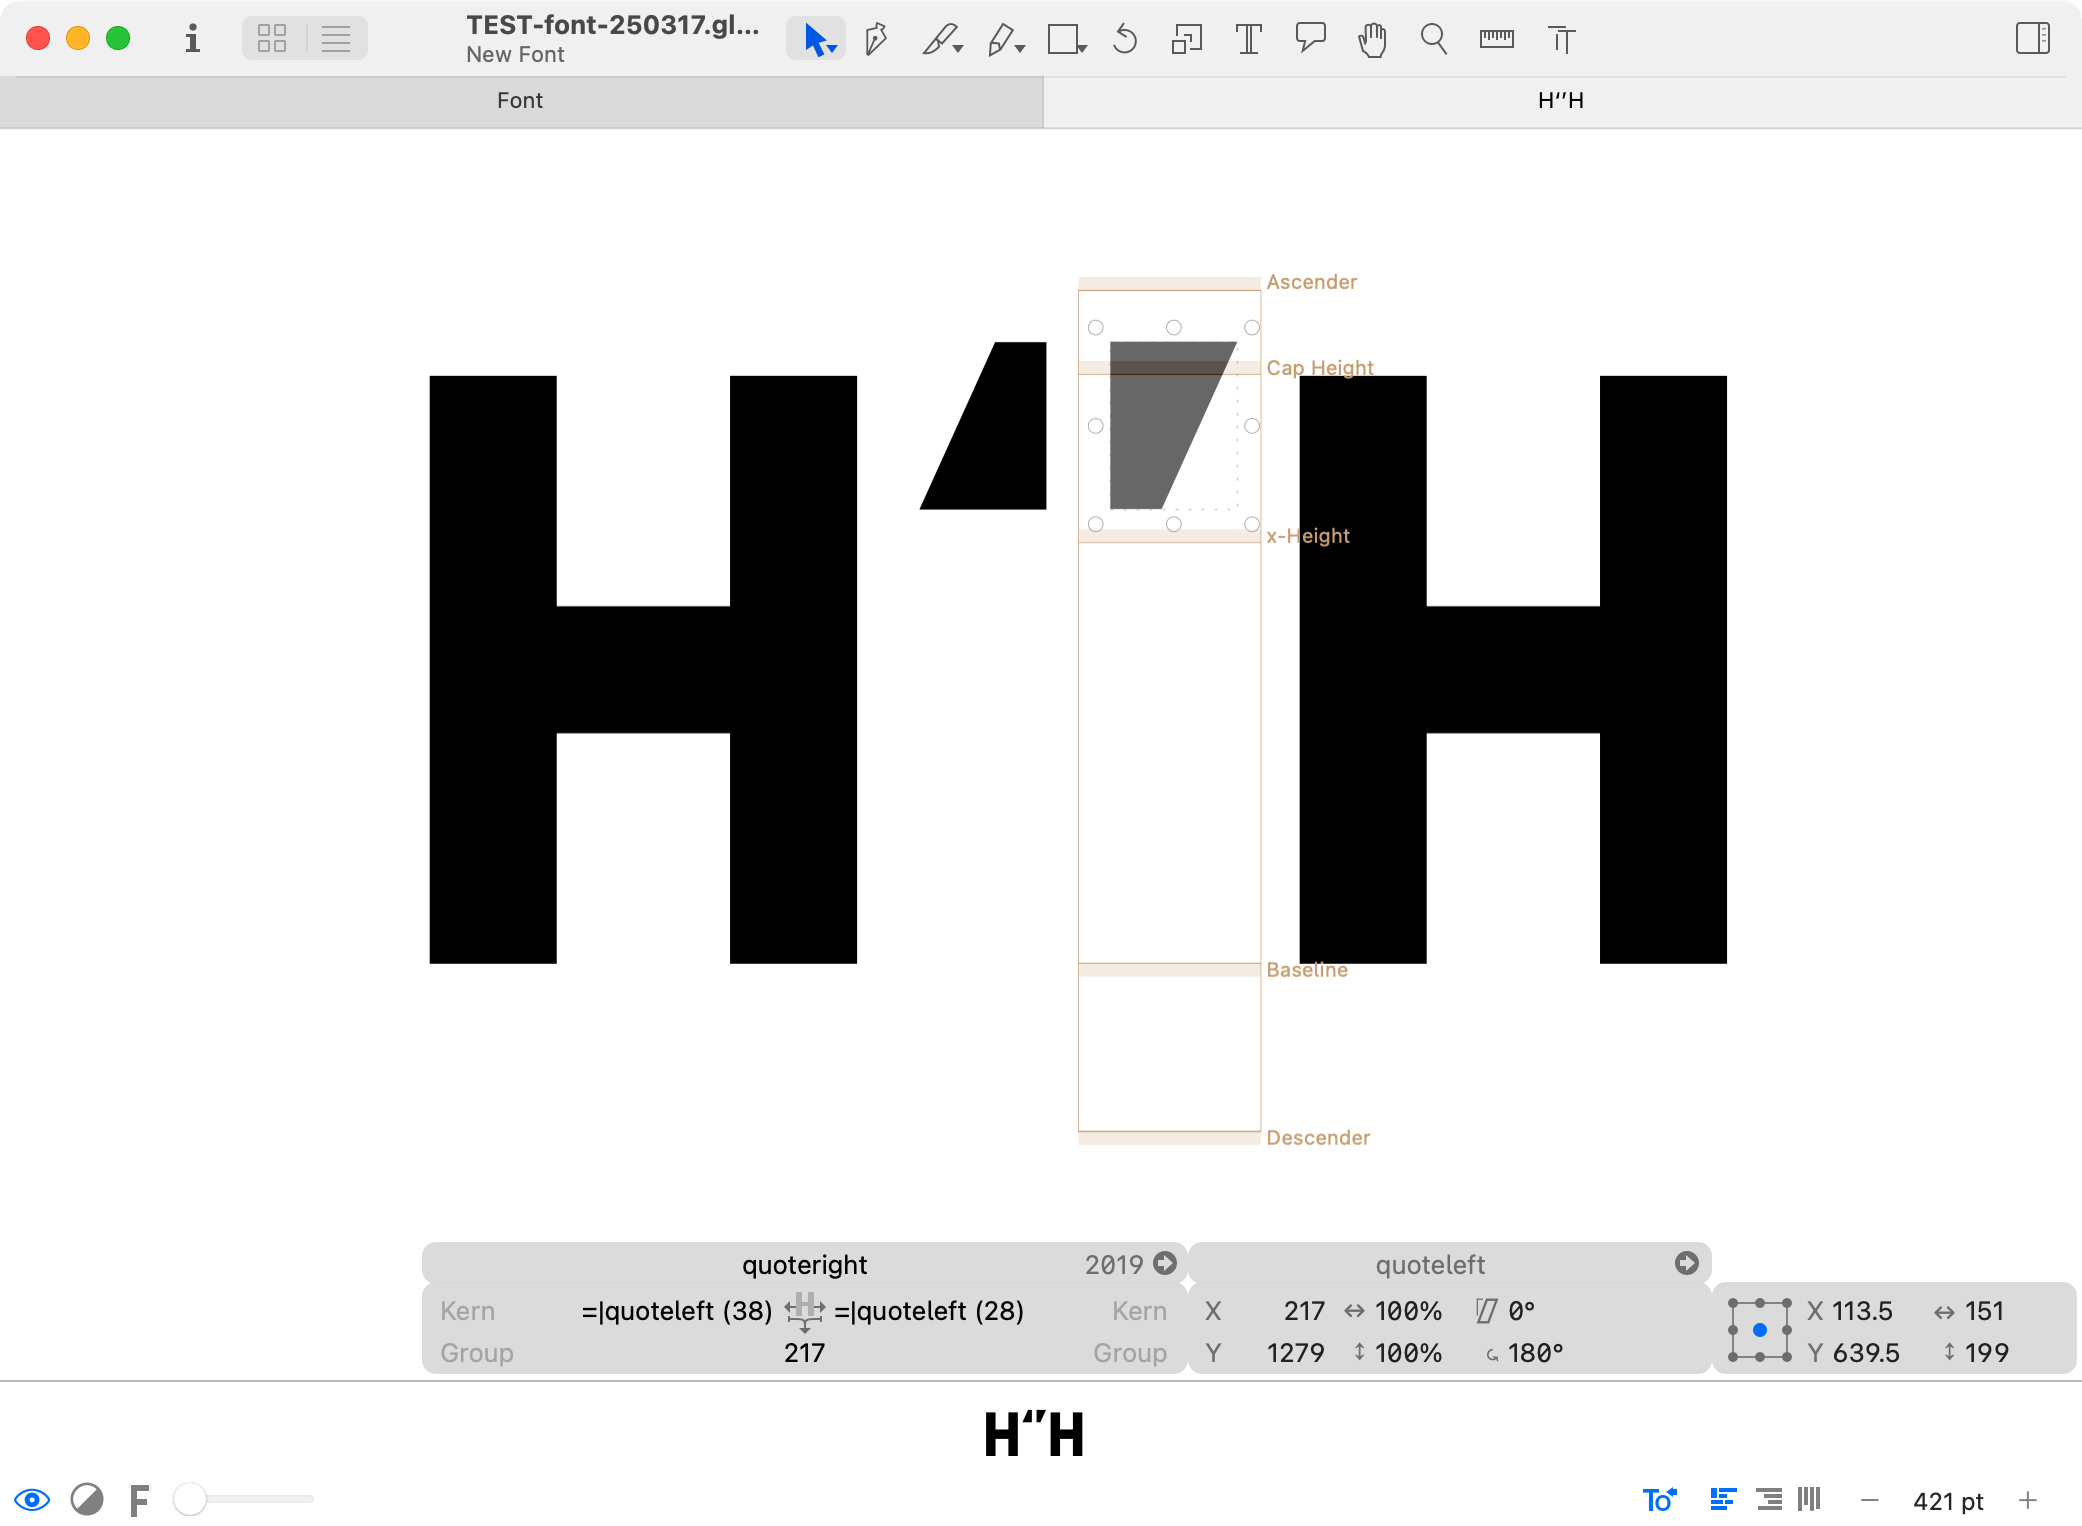Select the Measurement ruler tool
Screen dimensions: 2082x1526
(1496, 40)
